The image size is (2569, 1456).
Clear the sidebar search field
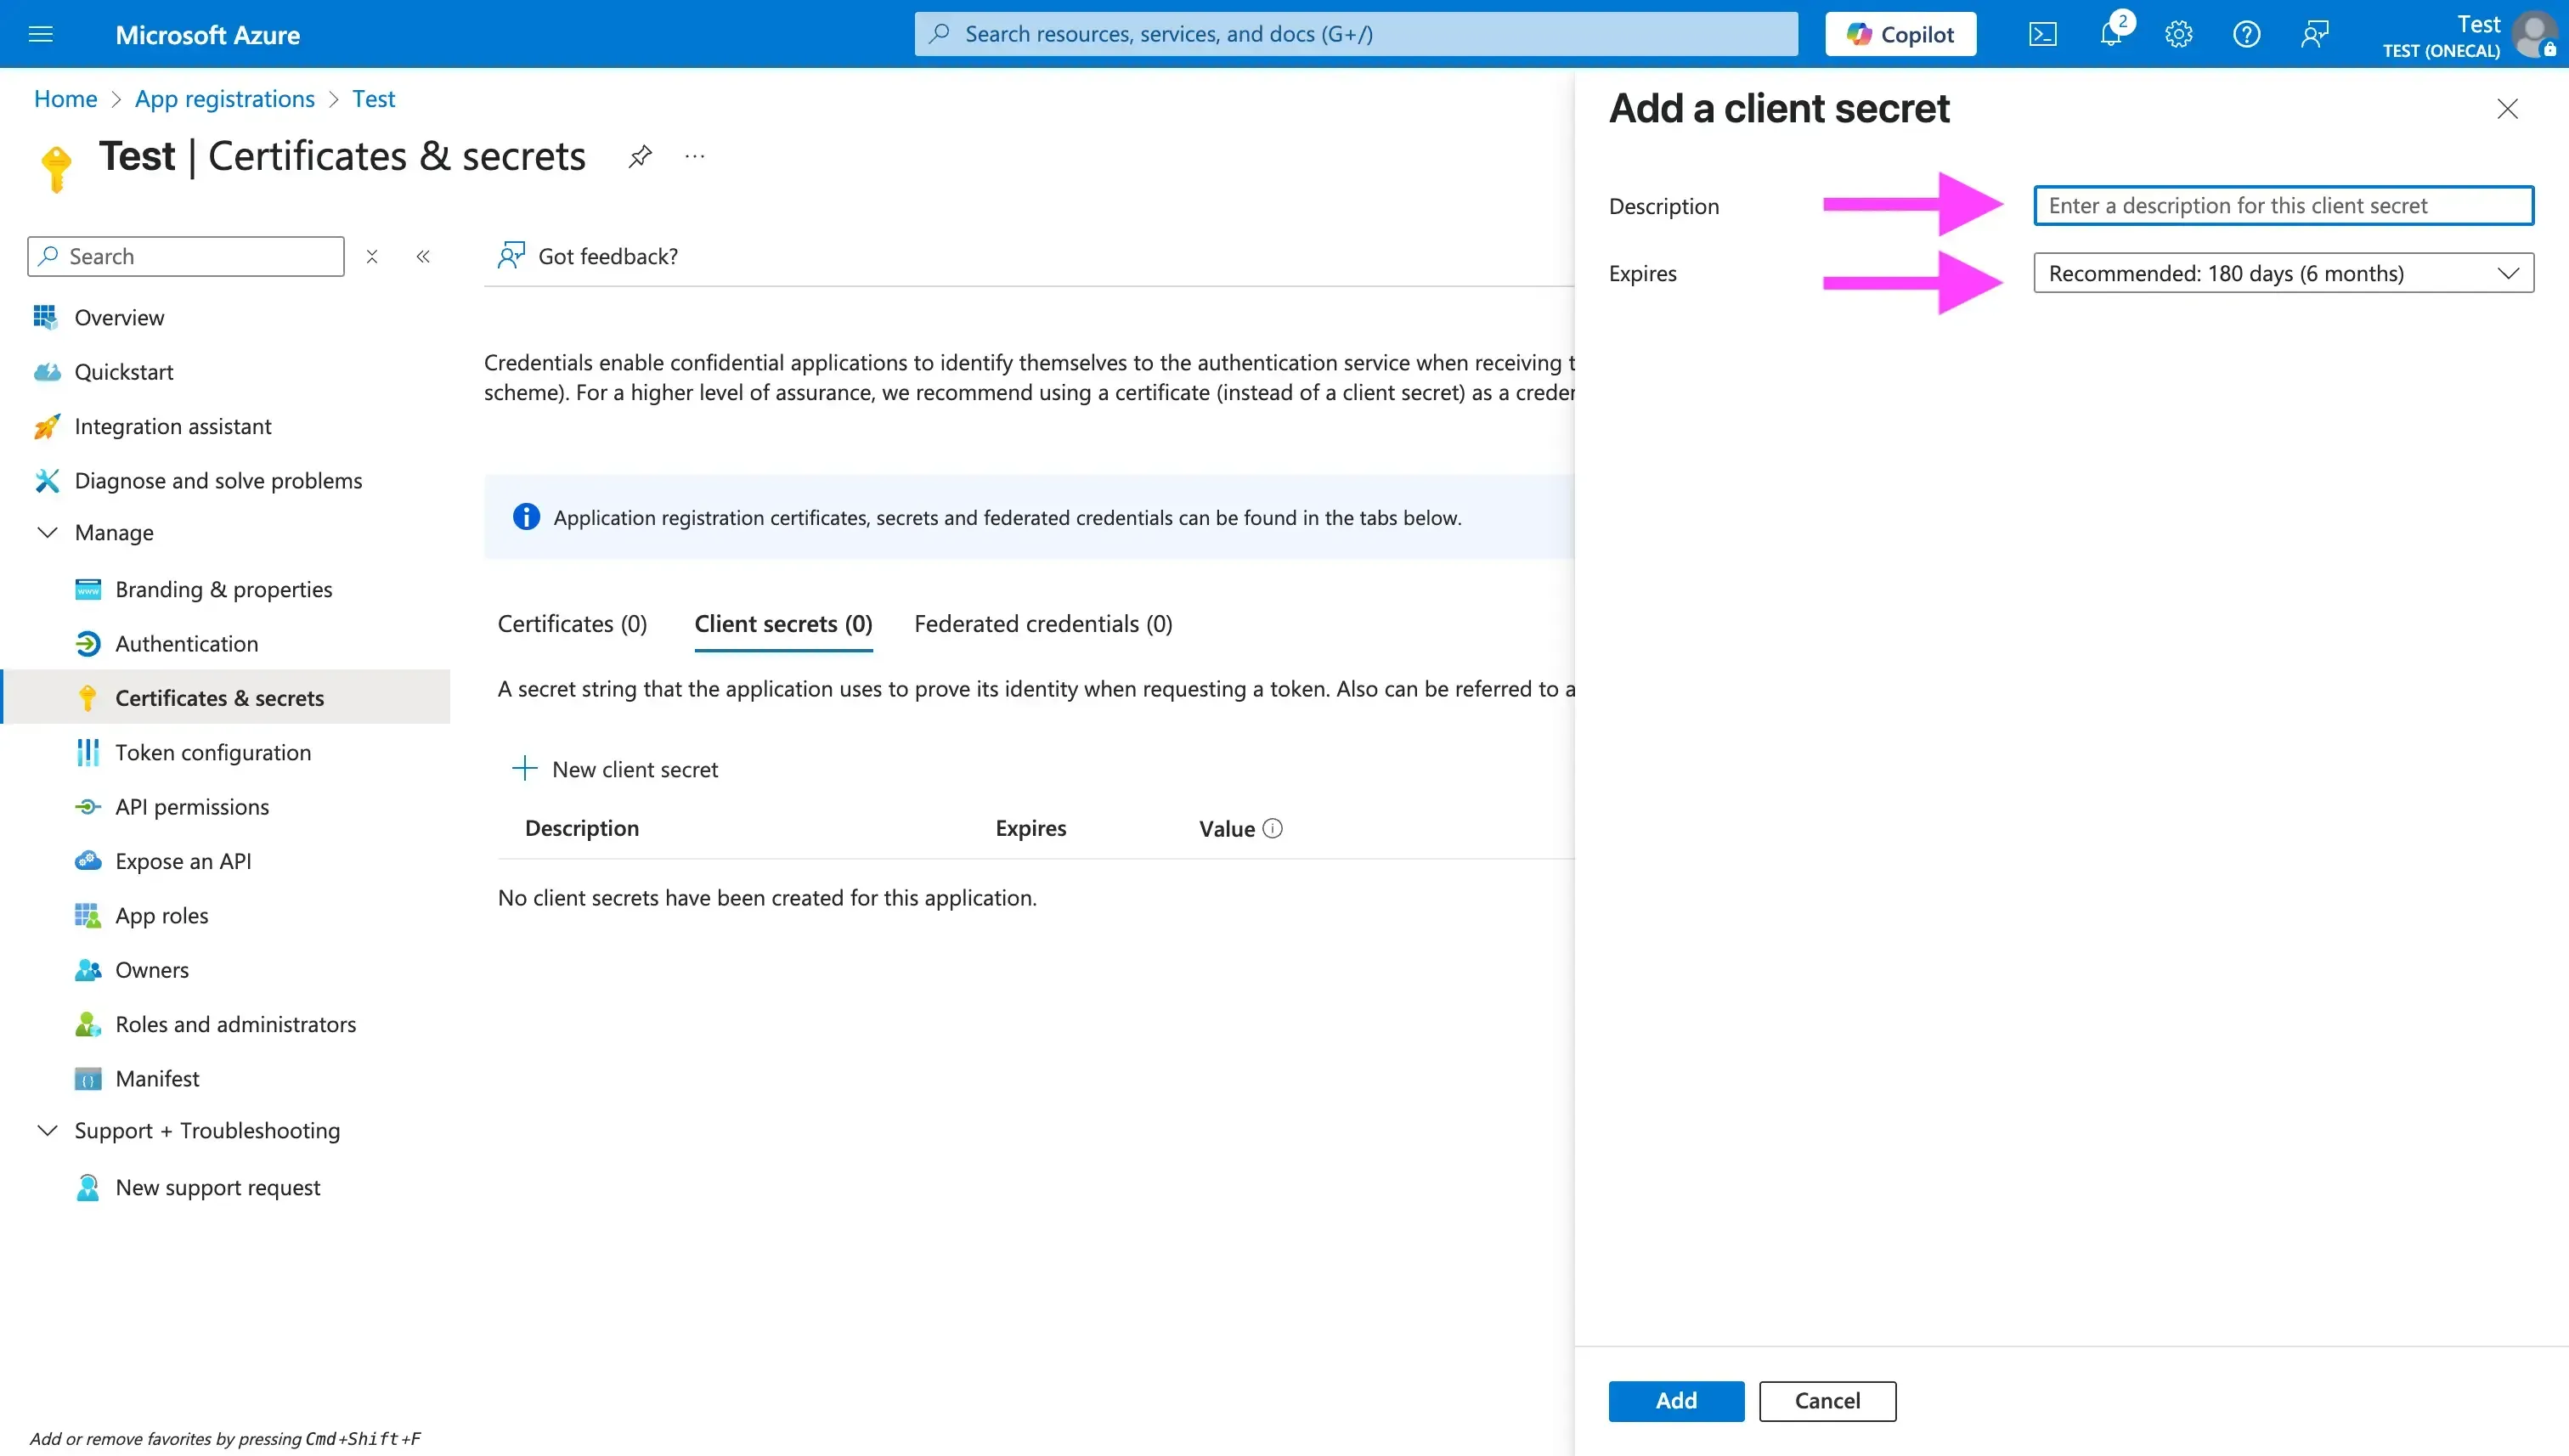pos(372,257)
